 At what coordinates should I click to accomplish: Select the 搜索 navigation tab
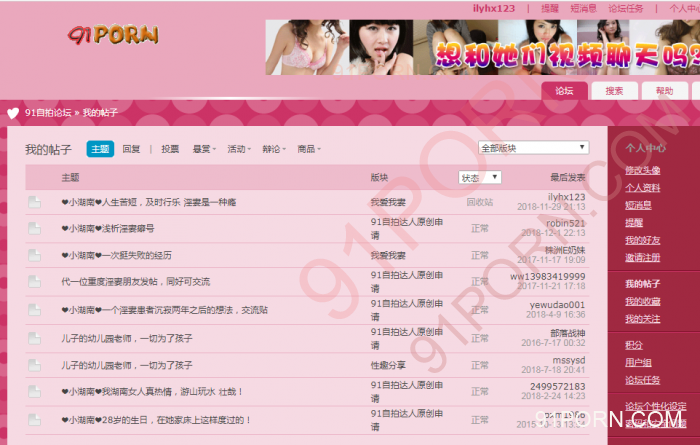(614, 91)
